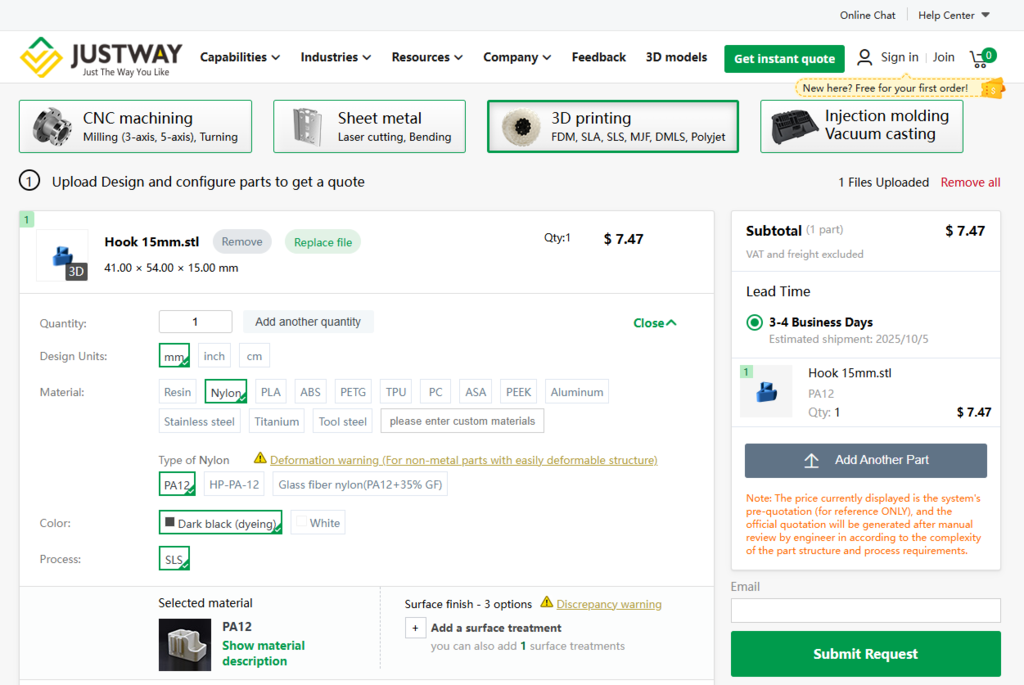
Task: Click the user account icon
Action: (x=865, y=58)
